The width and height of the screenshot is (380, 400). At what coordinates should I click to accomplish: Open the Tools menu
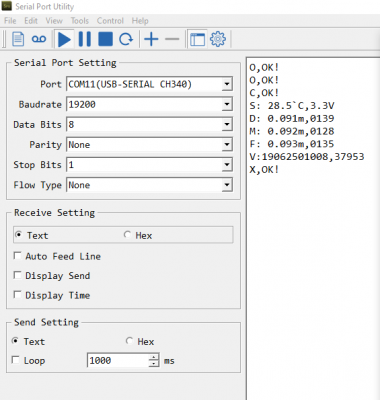pyautogui.click(x=80, y=21)
